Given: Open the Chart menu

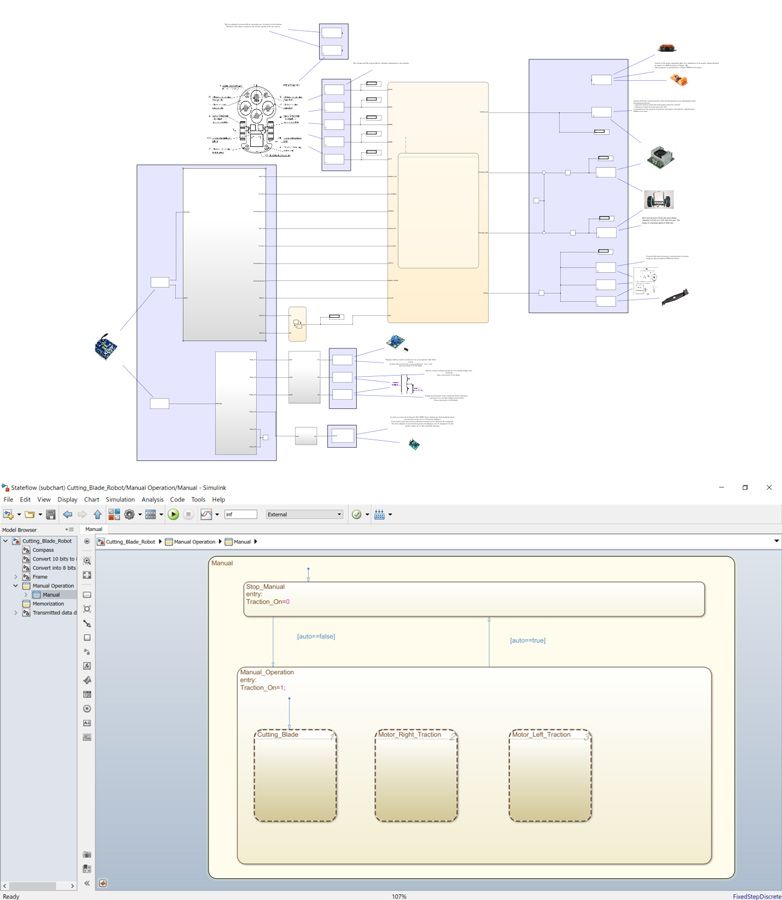Looking at the screenshot, I should pyautogui.click(x=91, y=499).
